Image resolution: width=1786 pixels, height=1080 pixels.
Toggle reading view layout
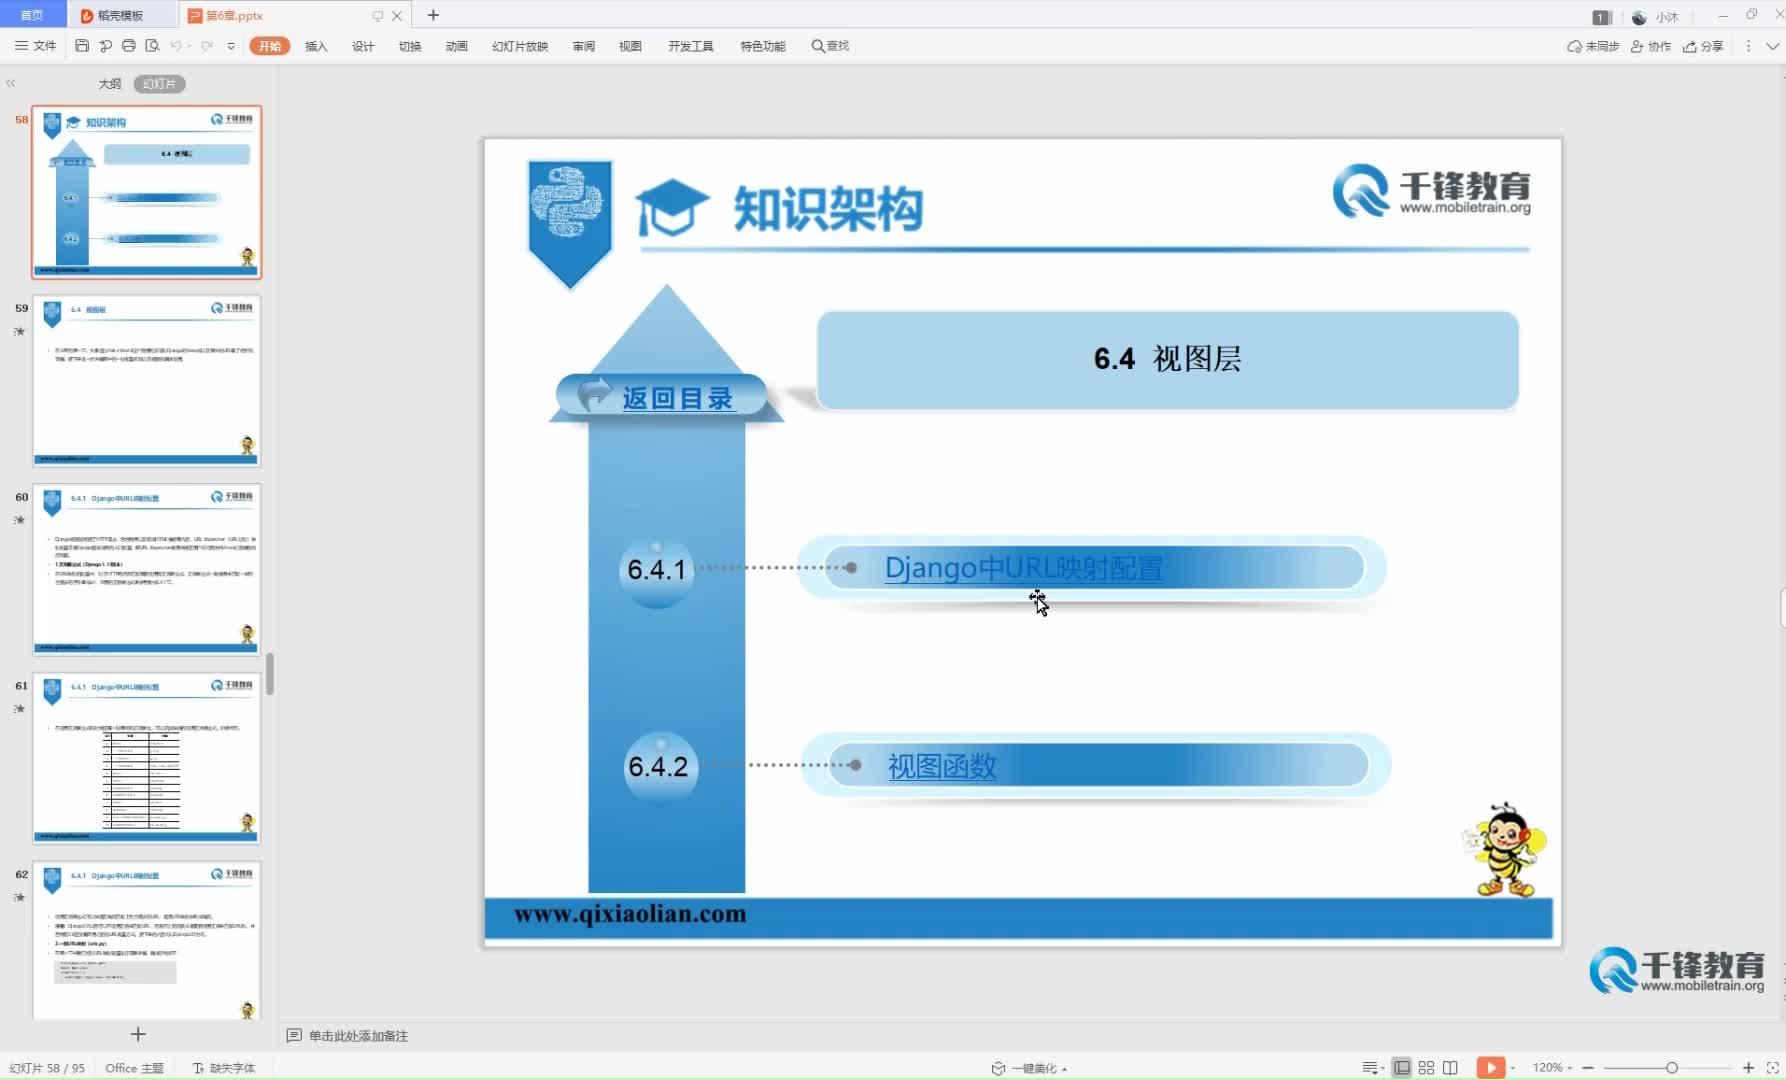coord(1450,1067)
